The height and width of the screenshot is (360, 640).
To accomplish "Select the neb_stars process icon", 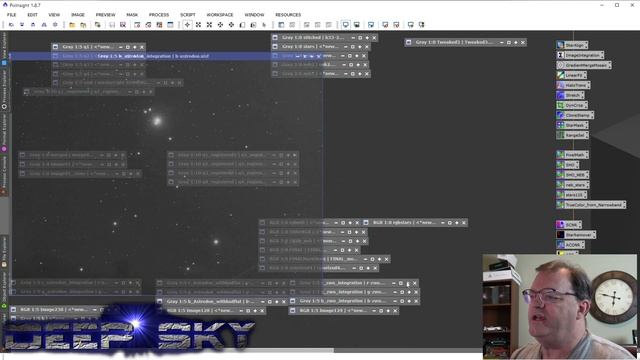I will point(572,185).
